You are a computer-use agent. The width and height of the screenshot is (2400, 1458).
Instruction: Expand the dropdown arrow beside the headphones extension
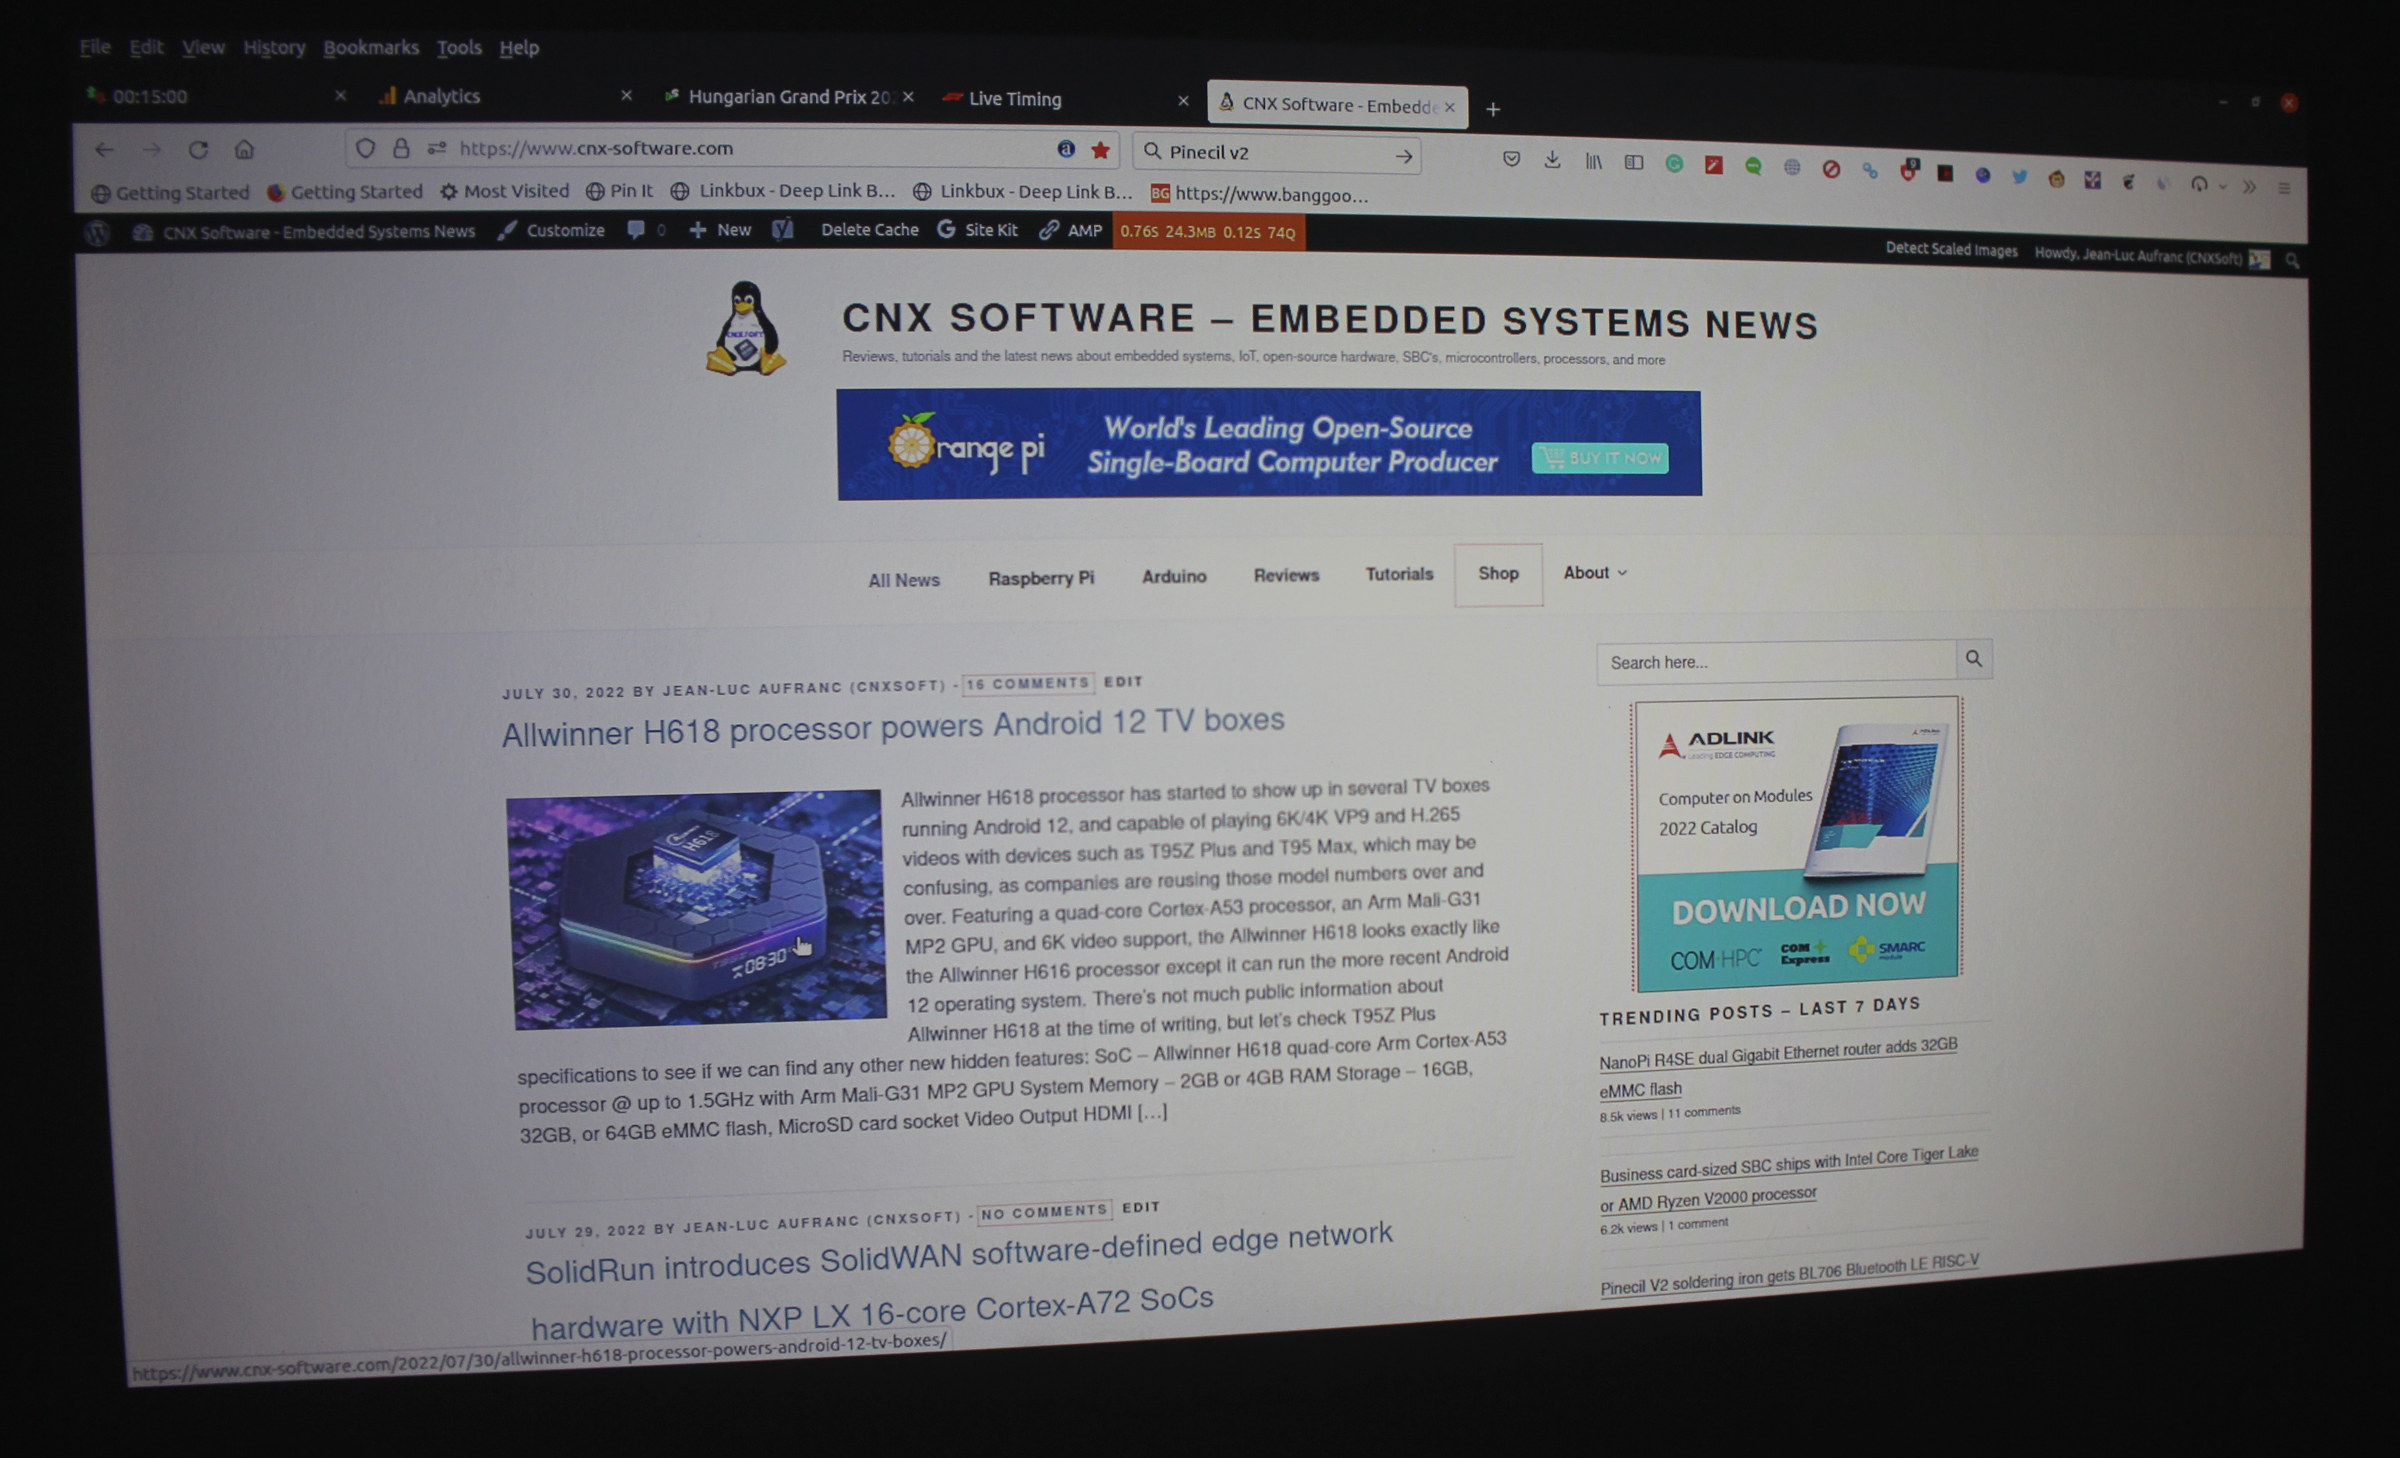[x=2222, y=186]
